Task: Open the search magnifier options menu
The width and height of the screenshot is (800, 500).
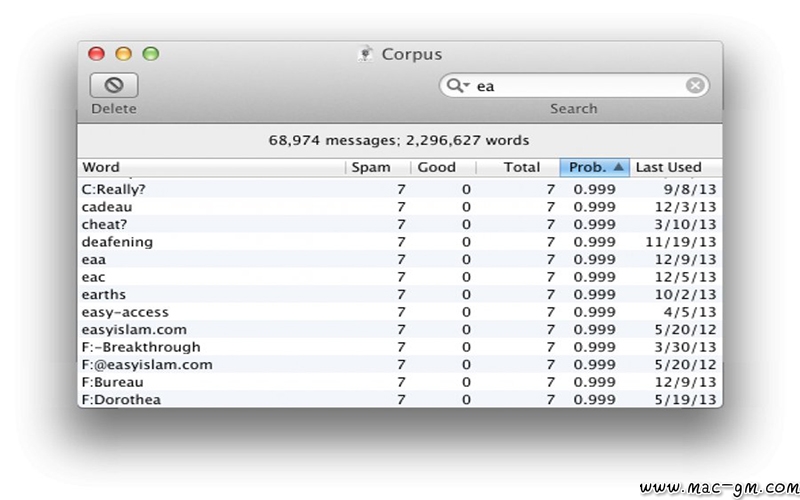Action: click(458, 86)
